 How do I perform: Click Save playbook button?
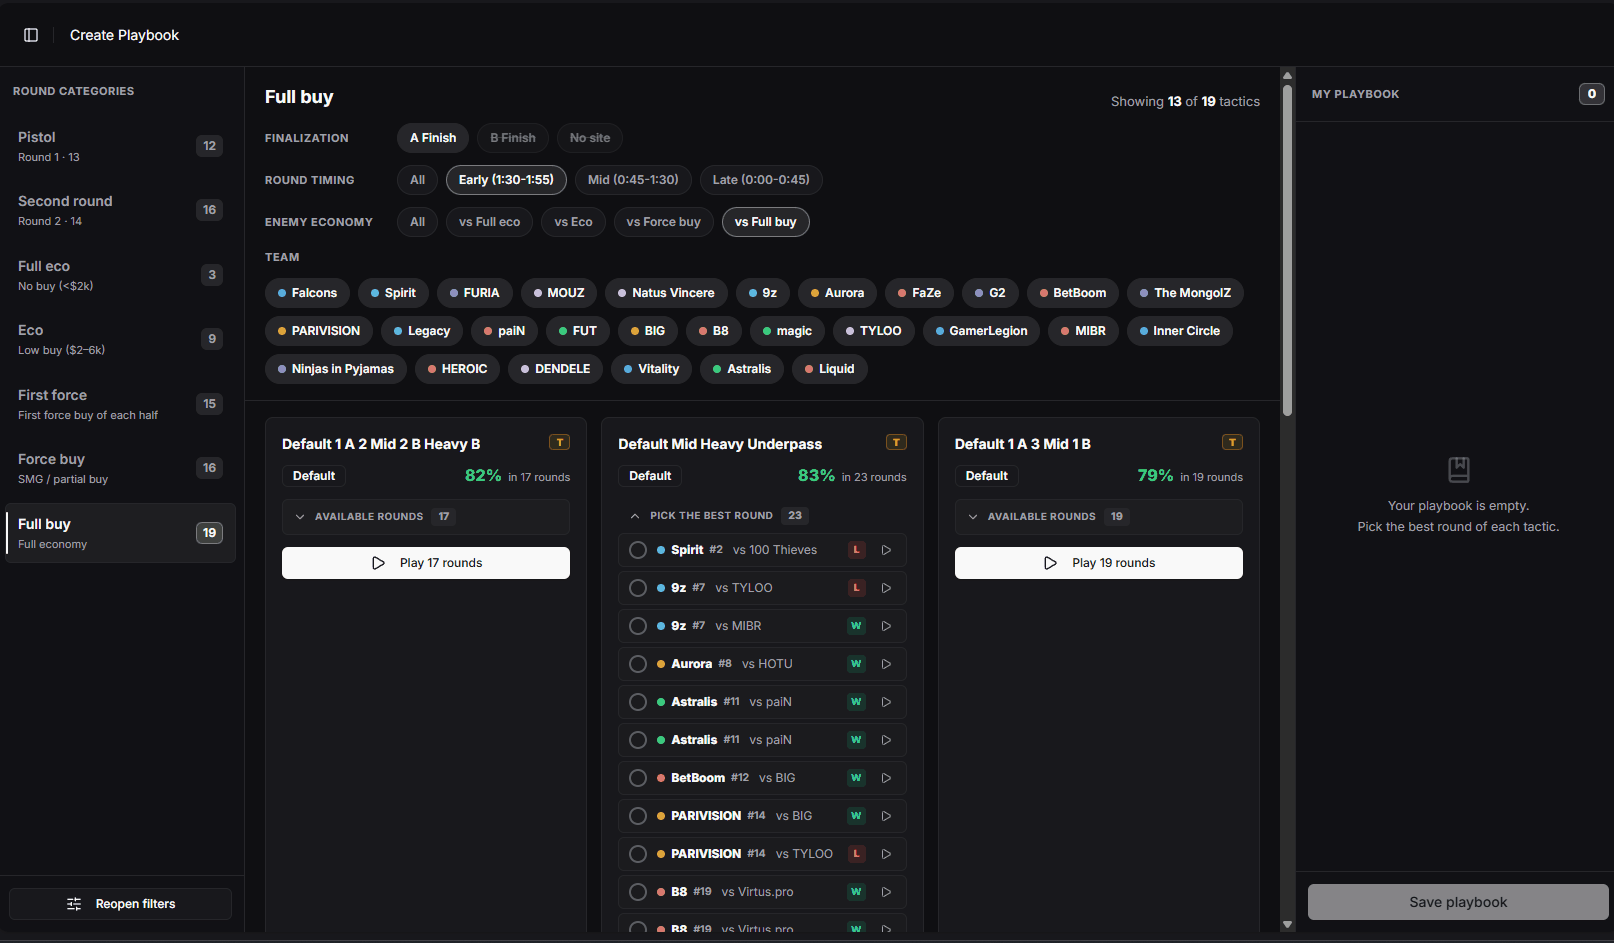tap(1458, 902)
